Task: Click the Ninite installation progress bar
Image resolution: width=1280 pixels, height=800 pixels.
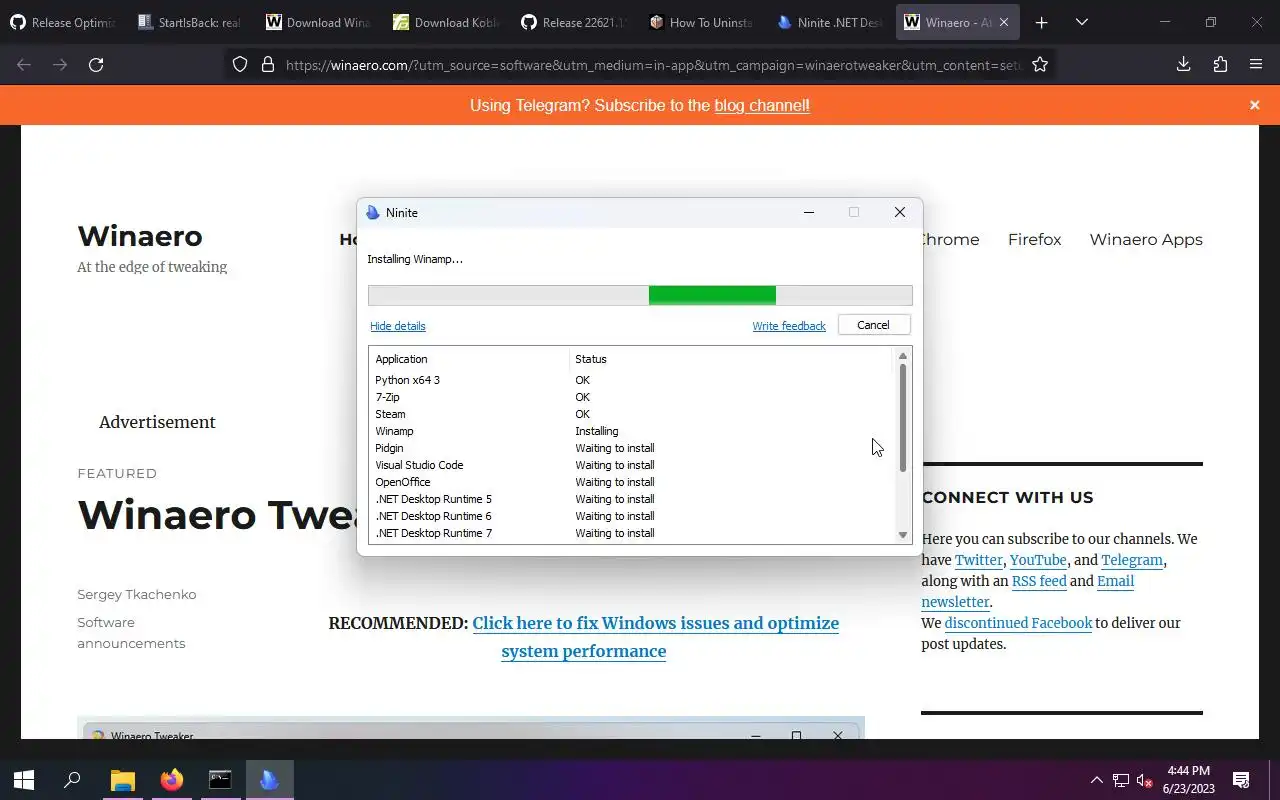Action: 640,295
